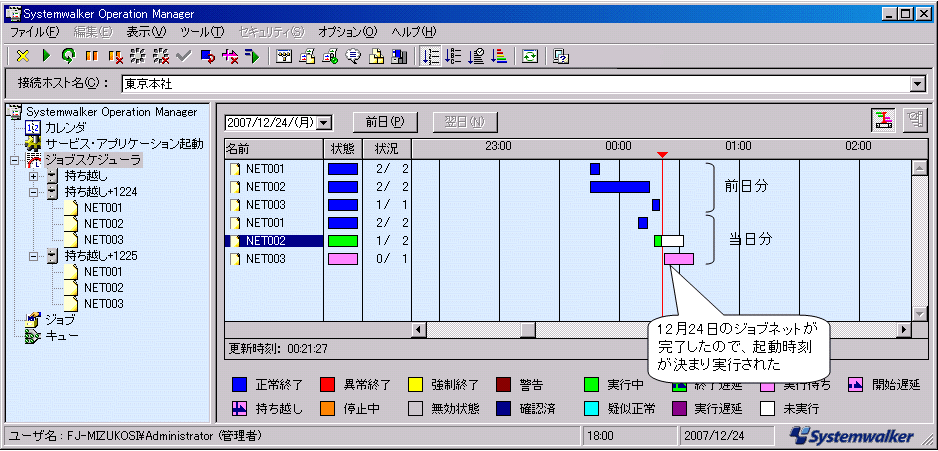Open the ヘルプ(H) menu
This screenshot has width=938, height=451.
click(413, 32)
